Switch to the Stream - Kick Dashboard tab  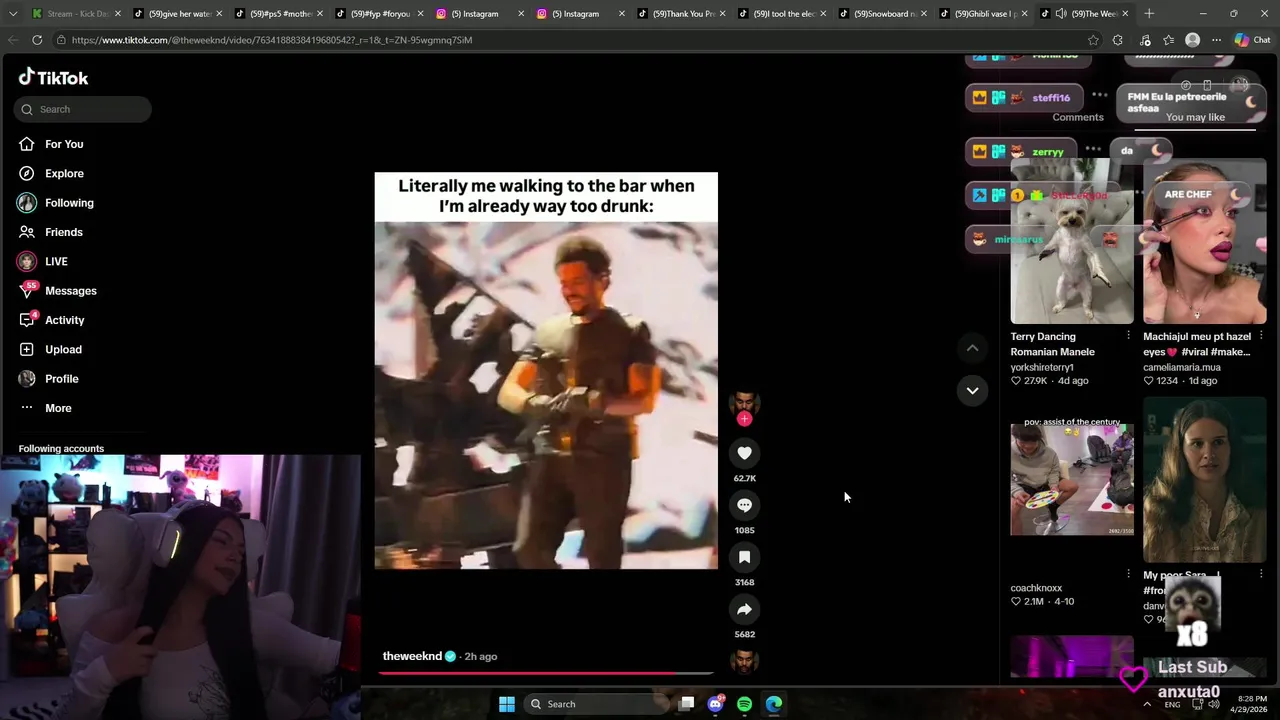[x=75, y=14]
